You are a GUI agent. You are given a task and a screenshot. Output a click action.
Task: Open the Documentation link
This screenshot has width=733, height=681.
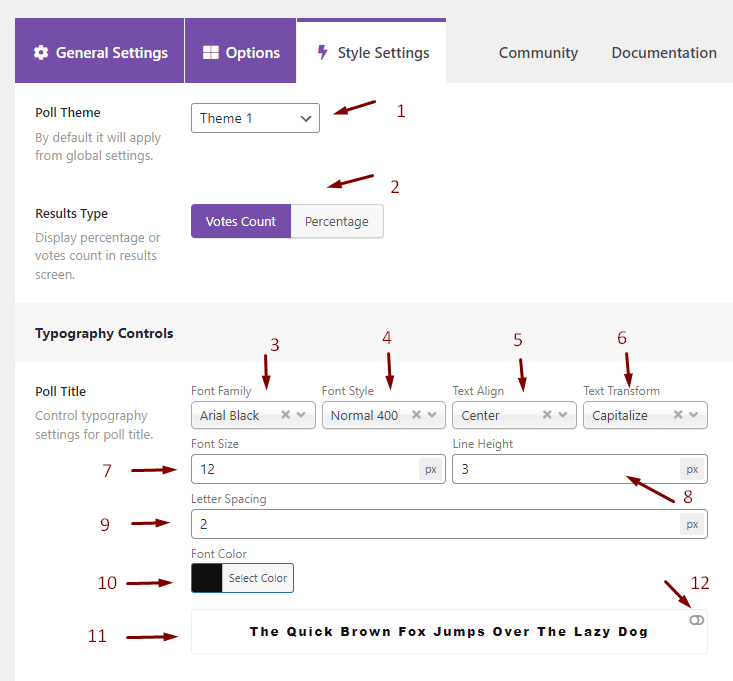coord(664,53)
